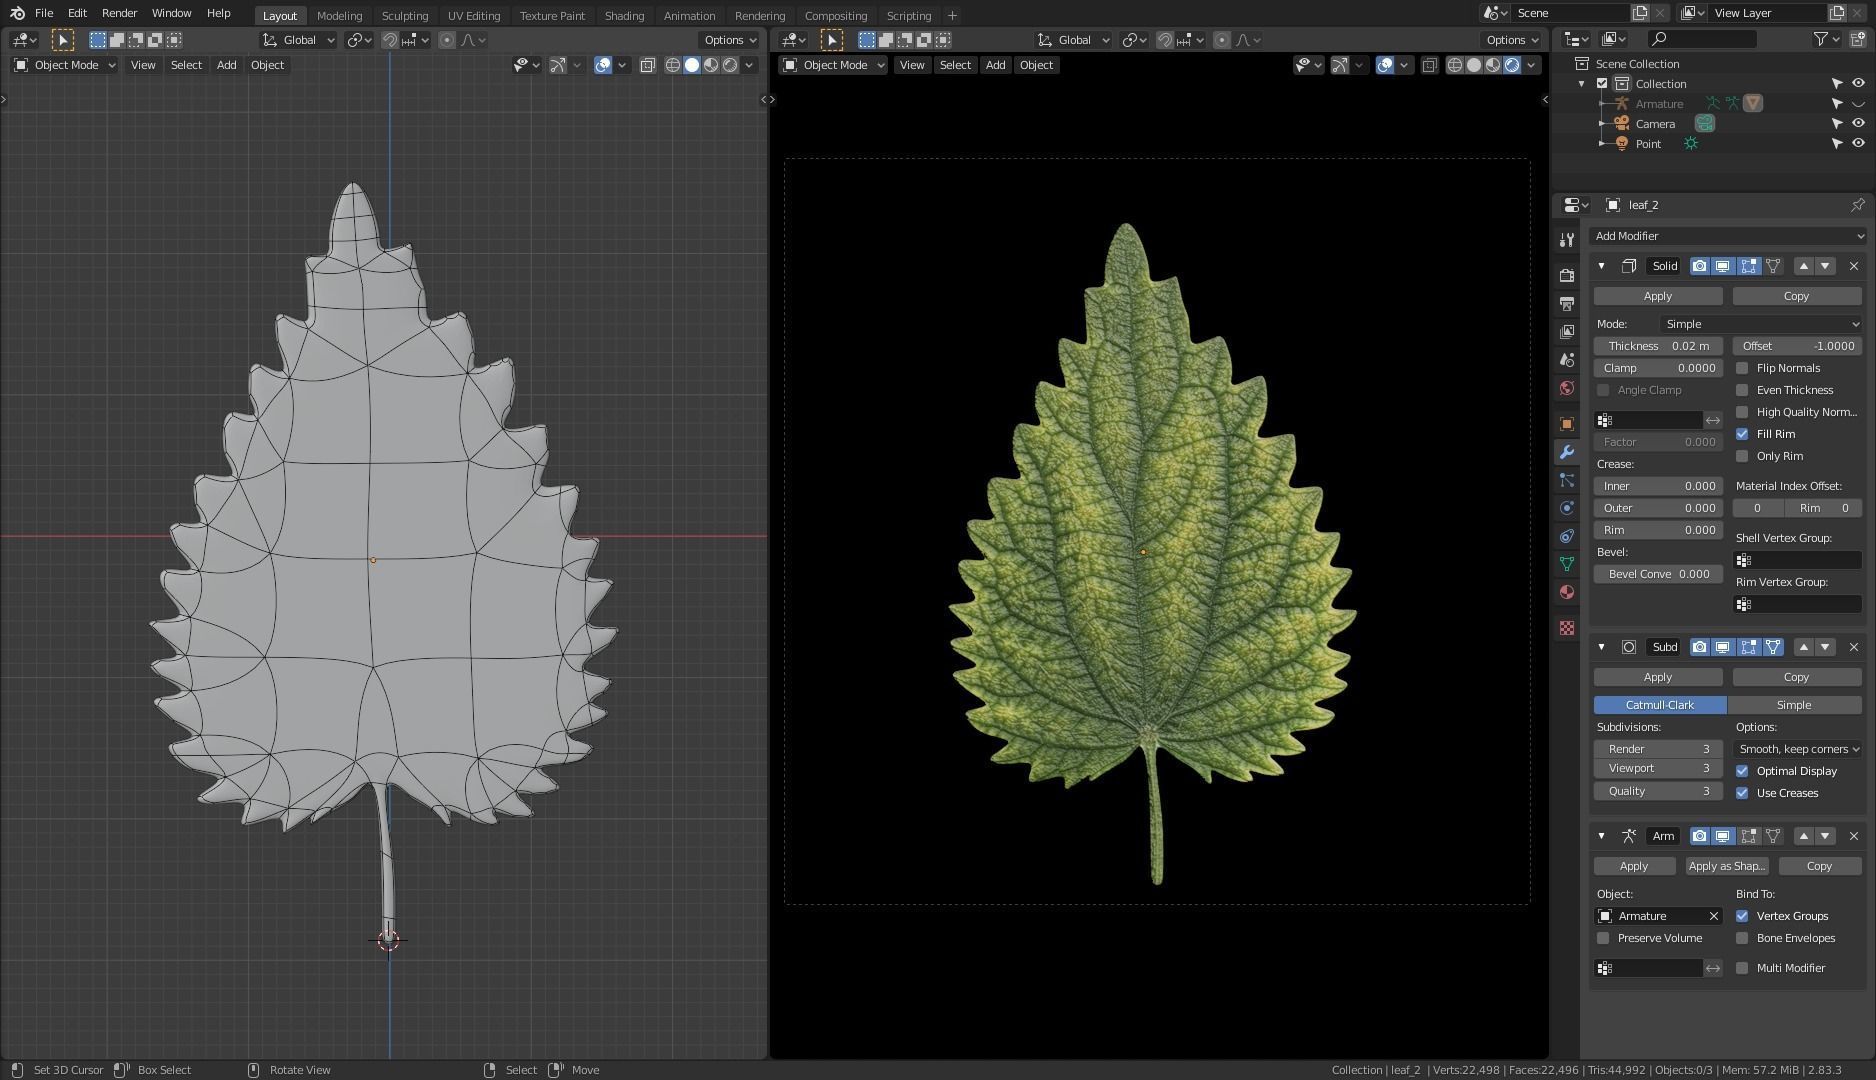This screenshot has width=1876, height=1080.
Task: Open the Material properties tab
Action: [1567, 592]
